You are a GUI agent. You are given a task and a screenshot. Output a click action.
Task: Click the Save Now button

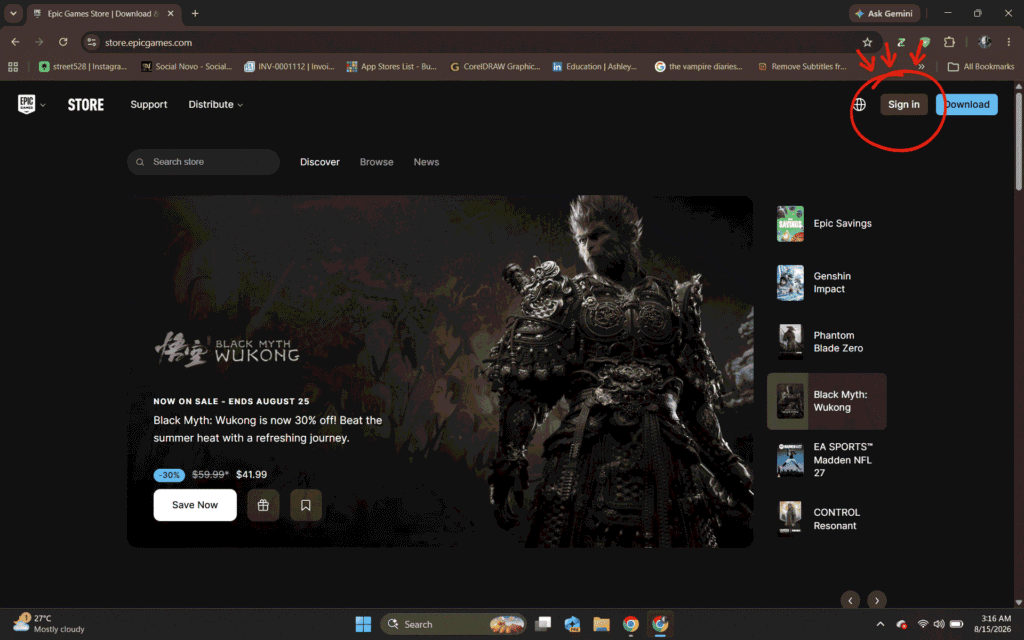pos(195,505)
